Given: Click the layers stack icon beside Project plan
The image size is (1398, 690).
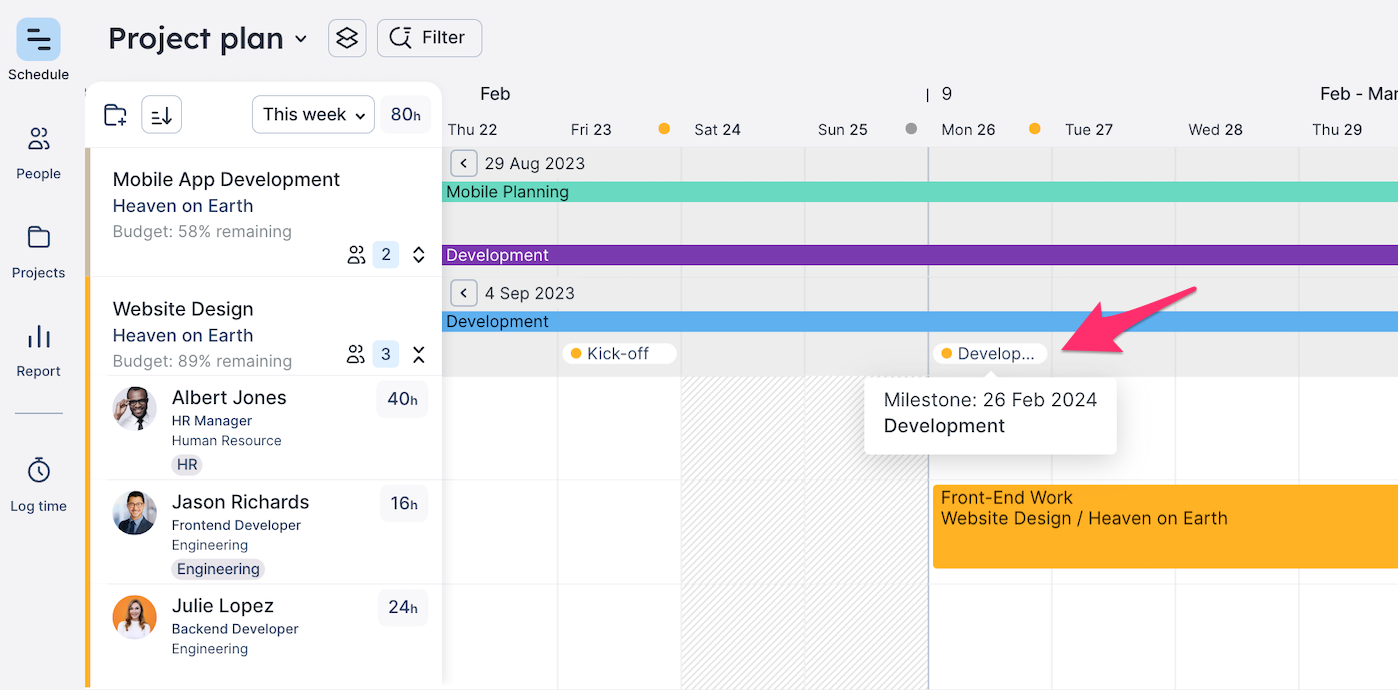Looking at the screenshot, I should click(x=347, y=38).
